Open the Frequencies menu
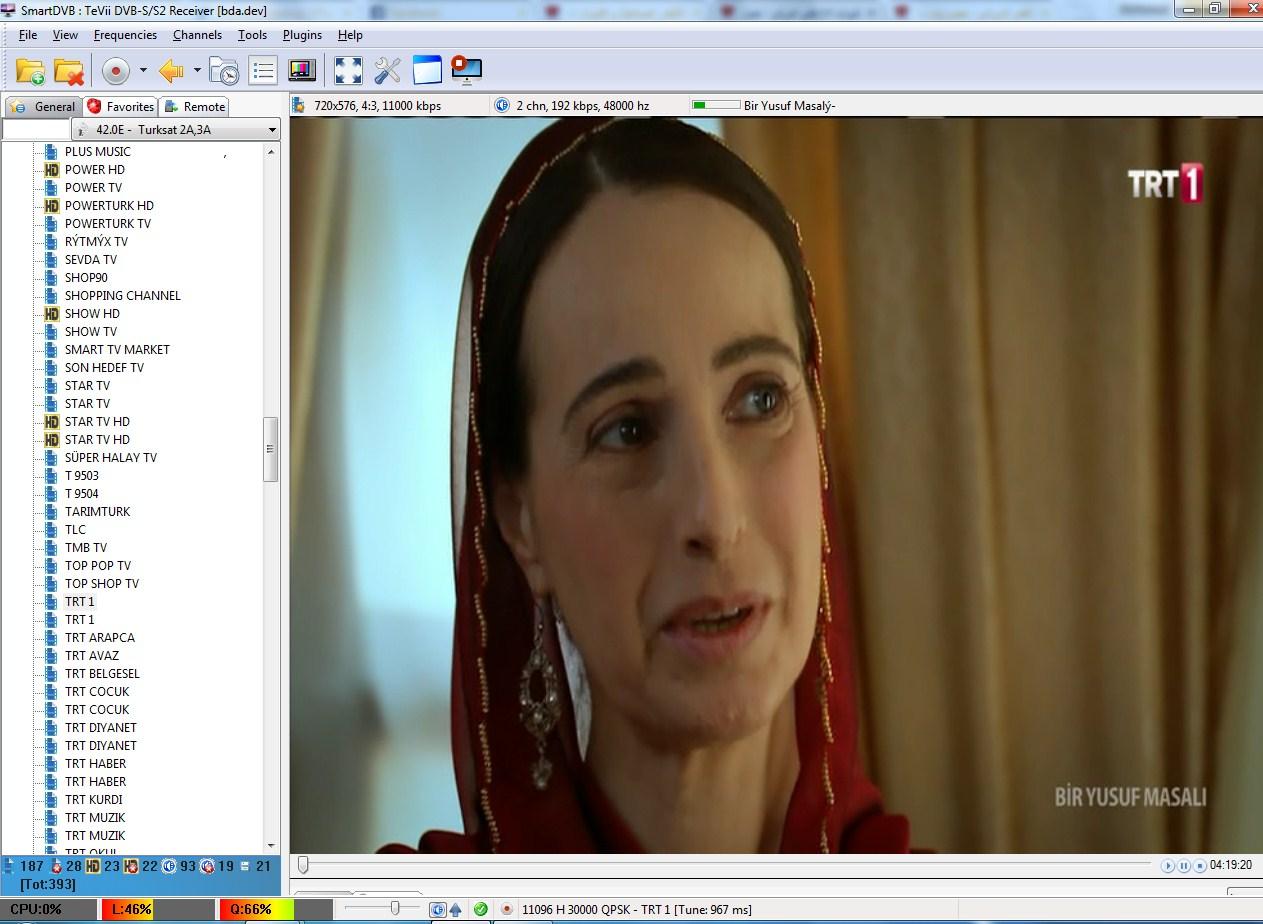Screen dimensions: 1263x924 [125, 35]
